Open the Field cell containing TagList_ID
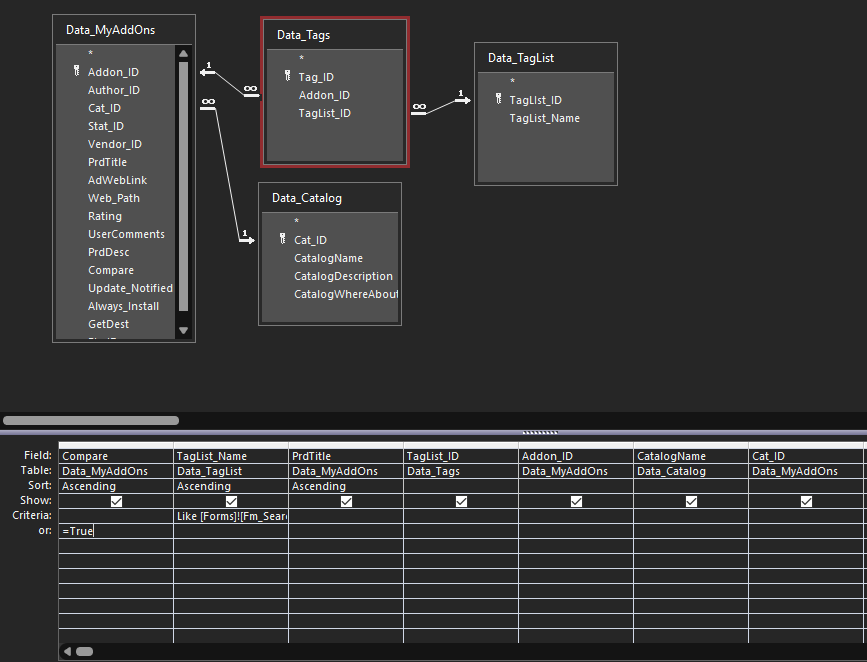 coord(460,456)
